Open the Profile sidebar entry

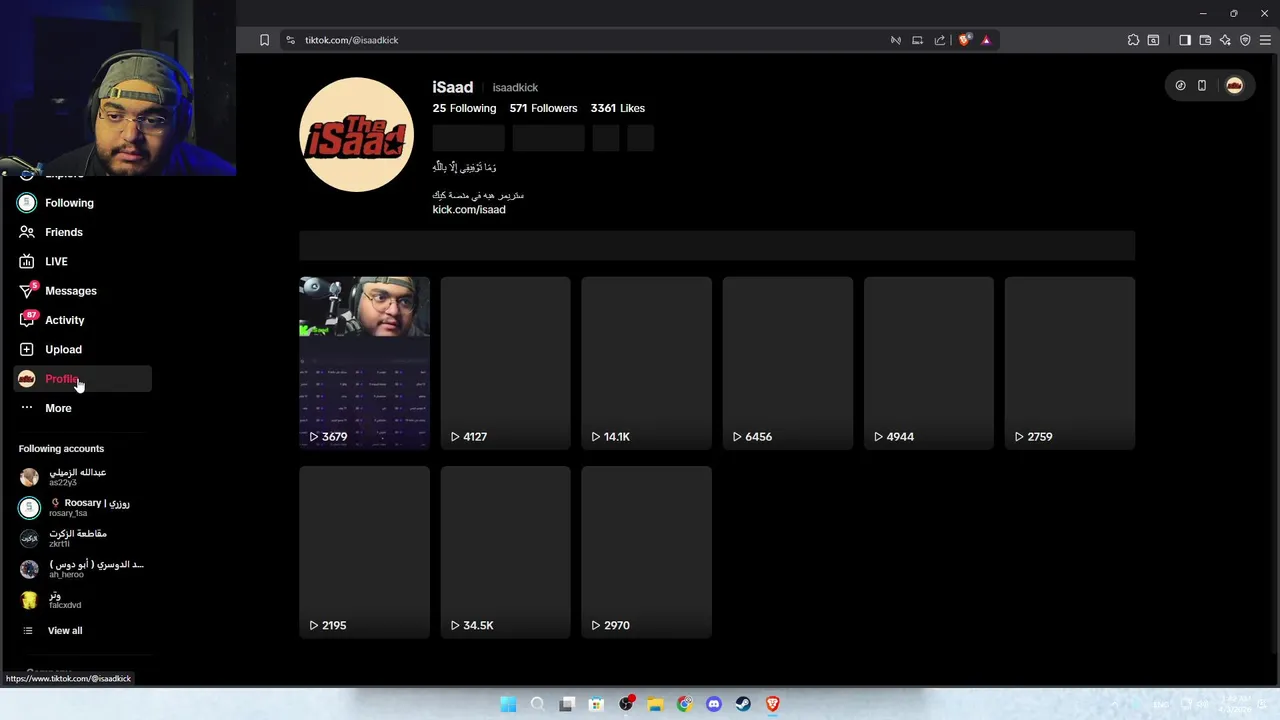[83, 379]
